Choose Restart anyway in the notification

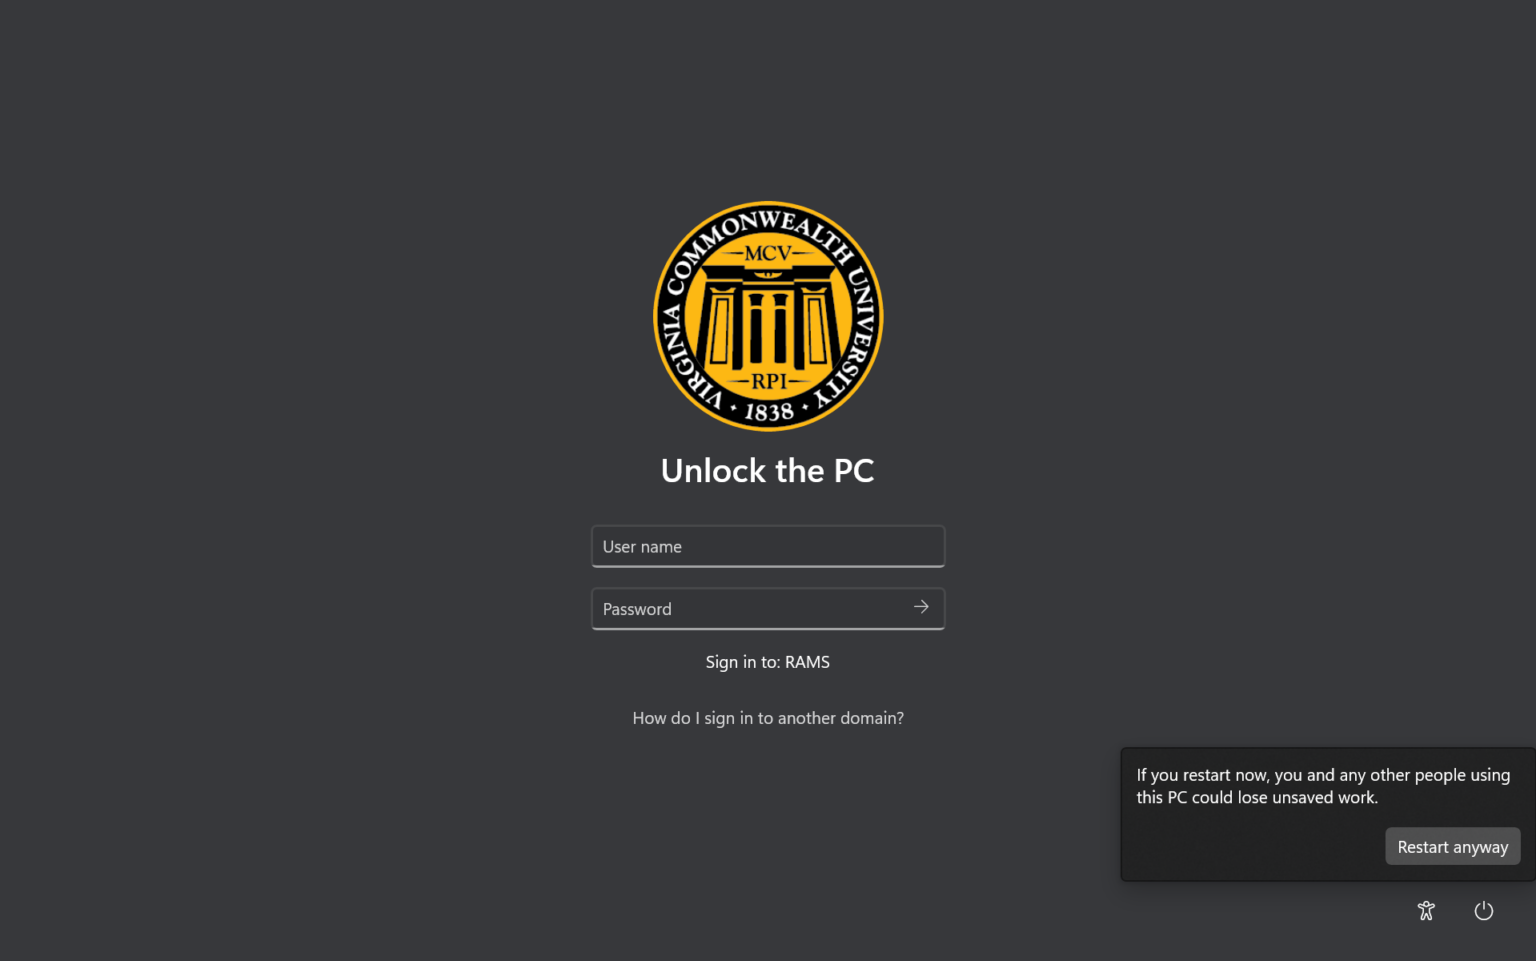[x=1452, y=846]
